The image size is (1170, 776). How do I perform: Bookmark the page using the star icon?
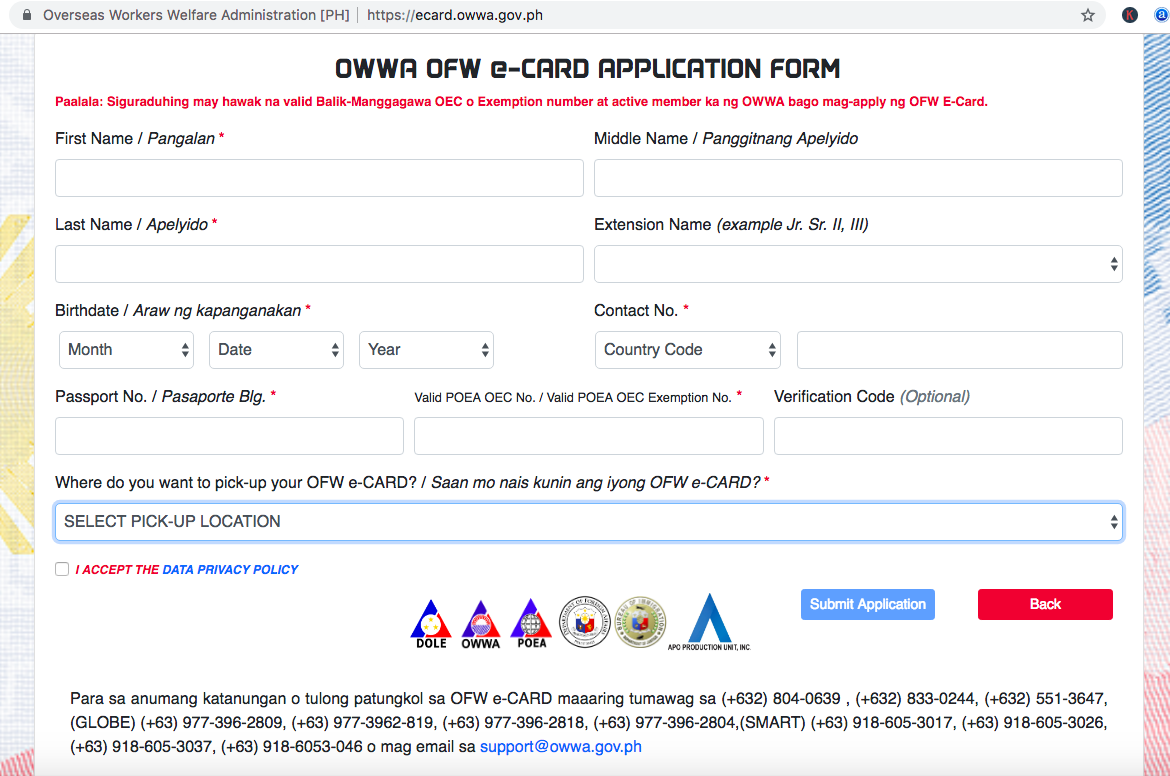tap(1087, 15)
